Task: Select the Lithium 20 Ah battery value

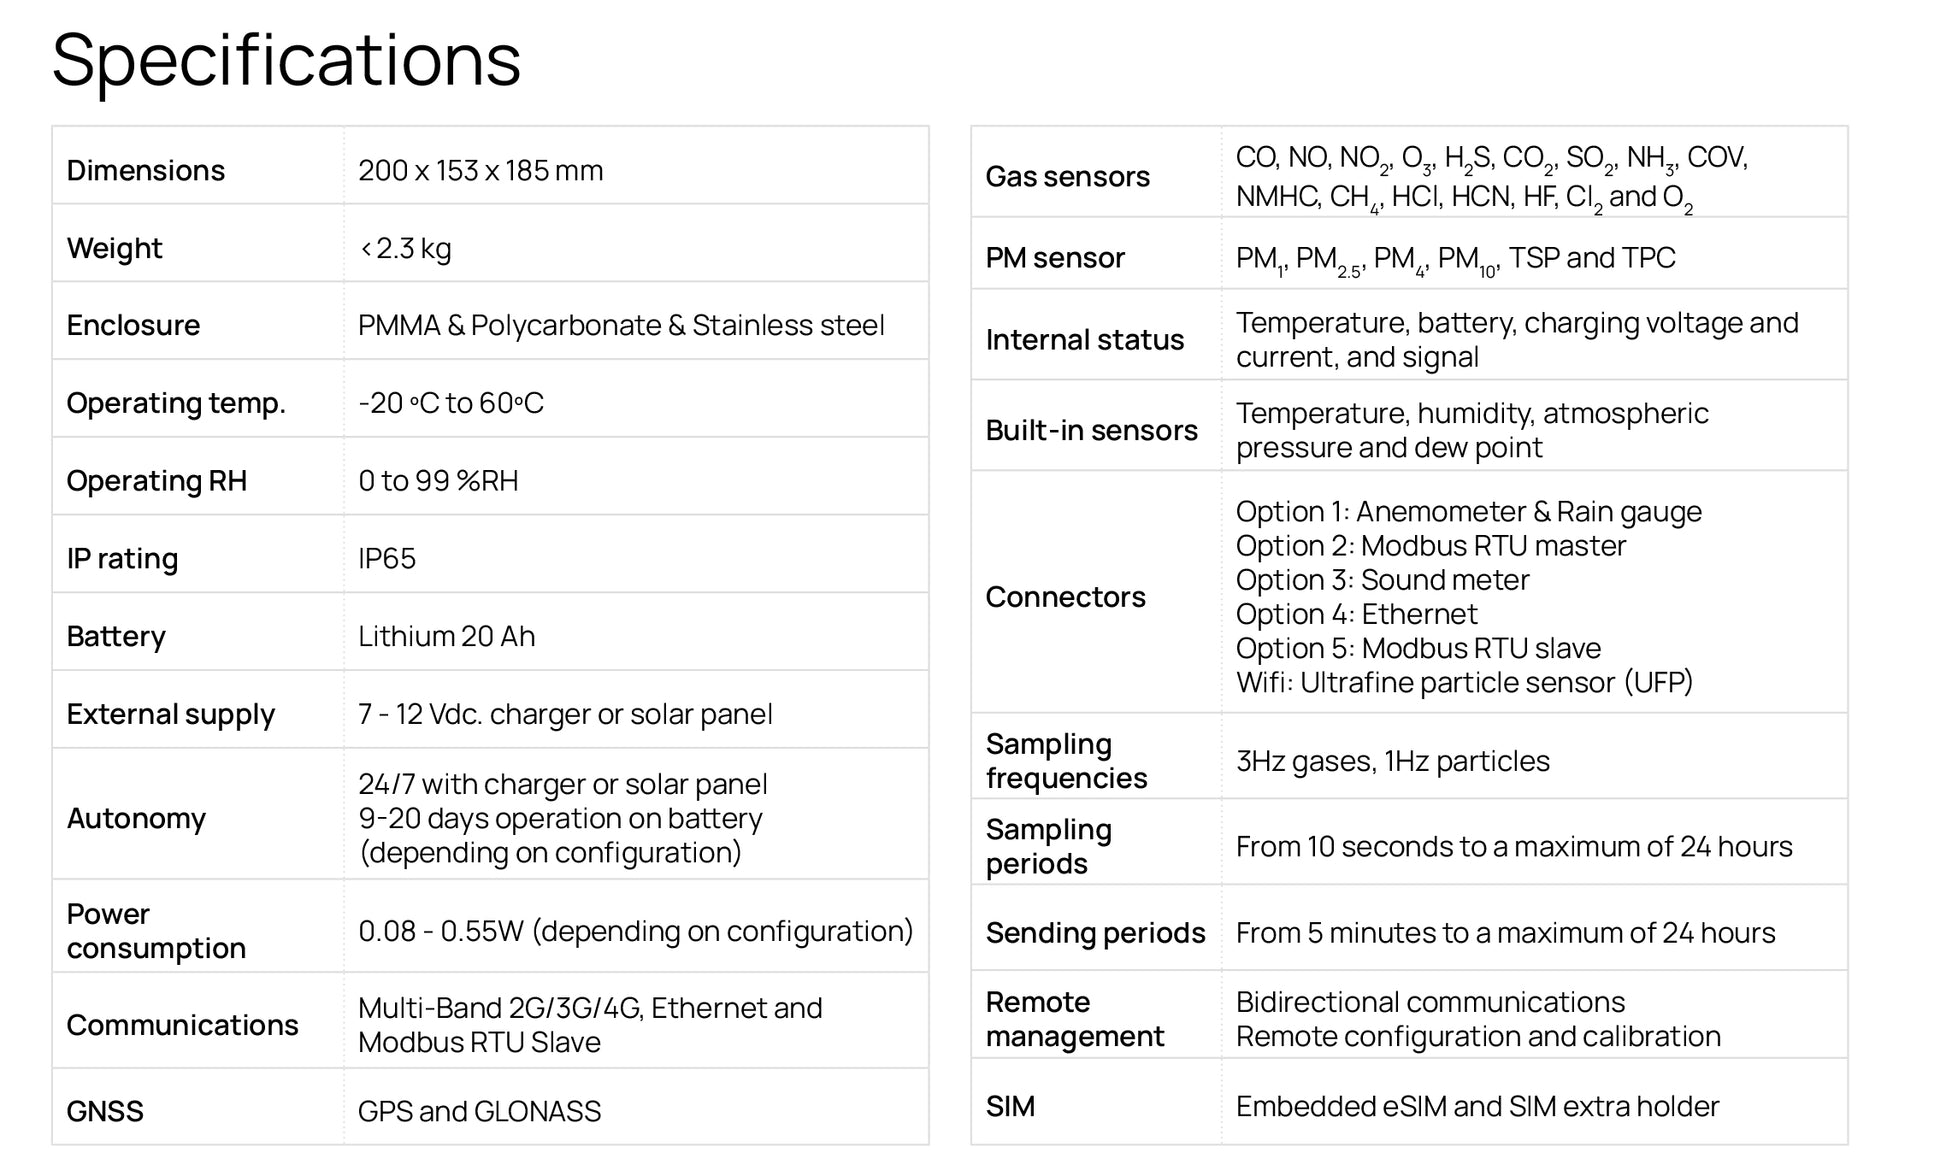Action: coord(446,637)
